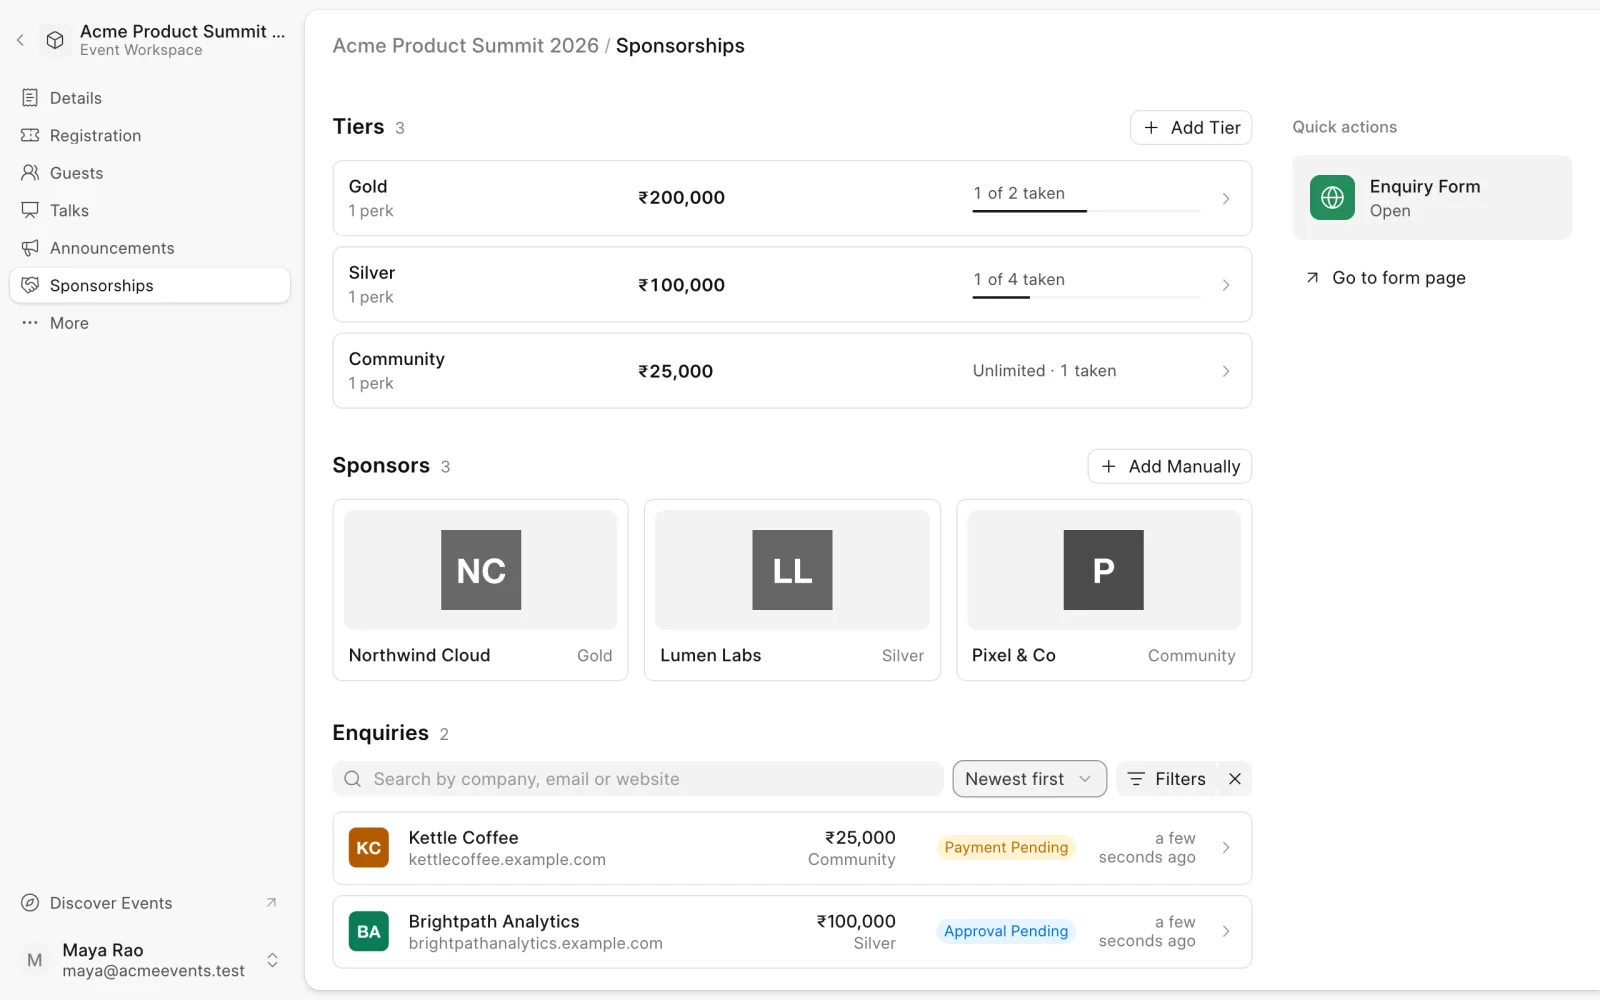Screen dimensions: 1600x1000
Task: Expand the Silver tier row chevron
Action: click(x=1226, y=285)
